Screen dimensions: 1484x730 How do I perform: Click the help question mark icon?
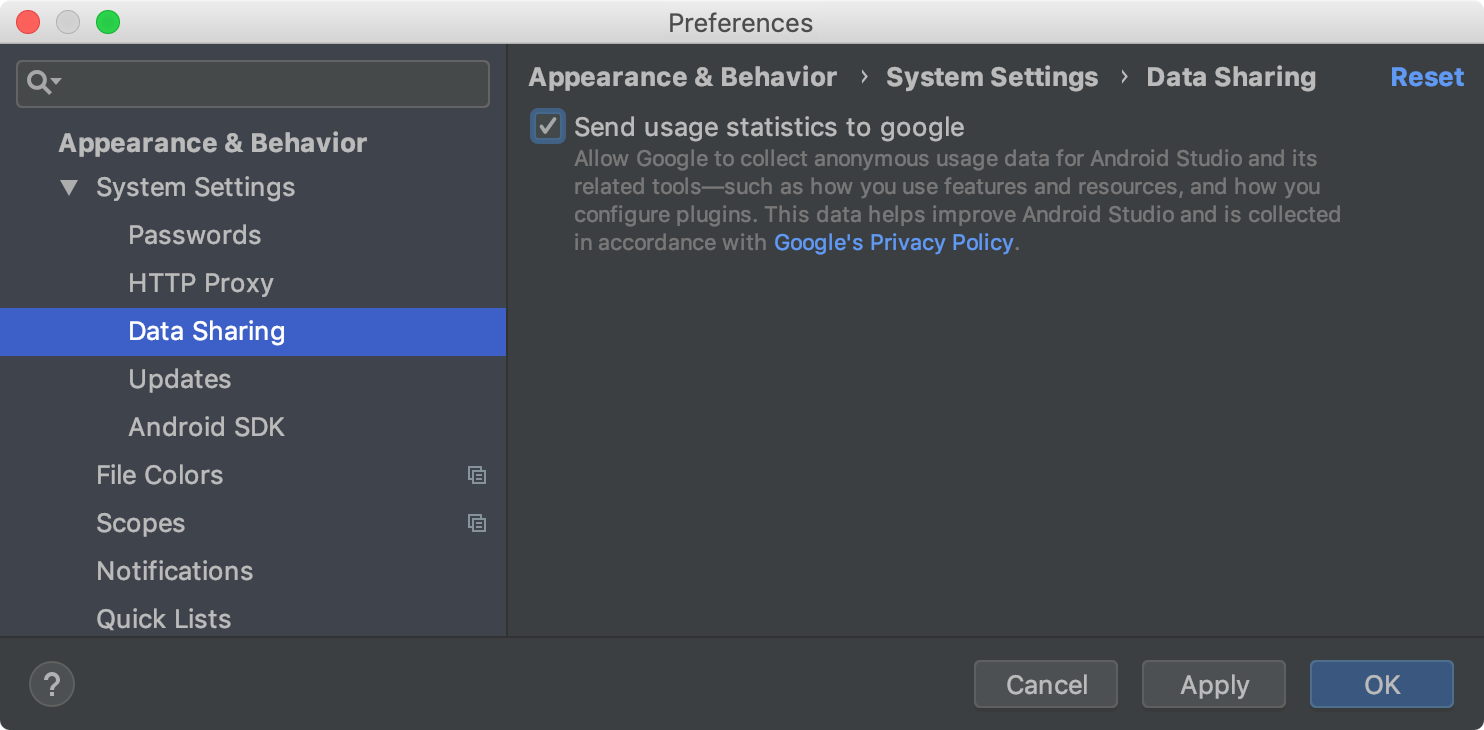click(x=52, y=685)
